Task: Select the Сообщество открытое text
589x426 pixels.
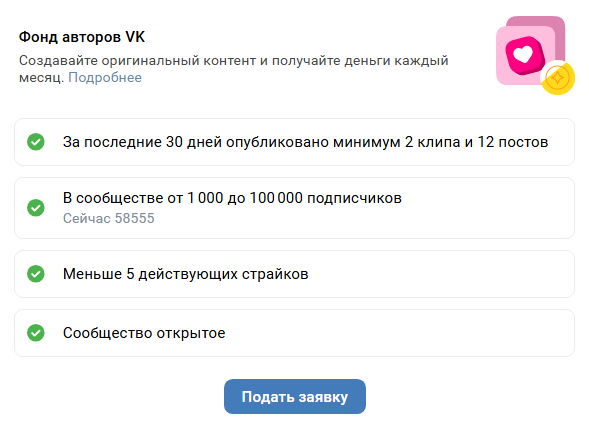Action: coord(144,333)
